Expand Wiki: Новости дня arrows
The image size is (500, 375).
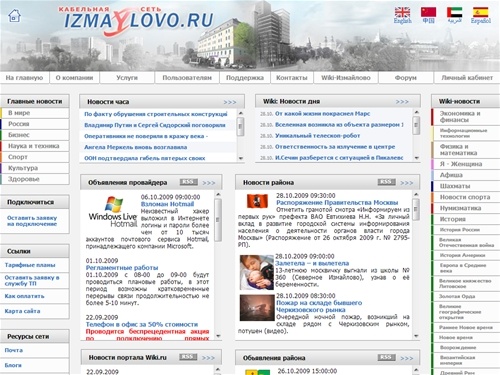tap(402, 102)
